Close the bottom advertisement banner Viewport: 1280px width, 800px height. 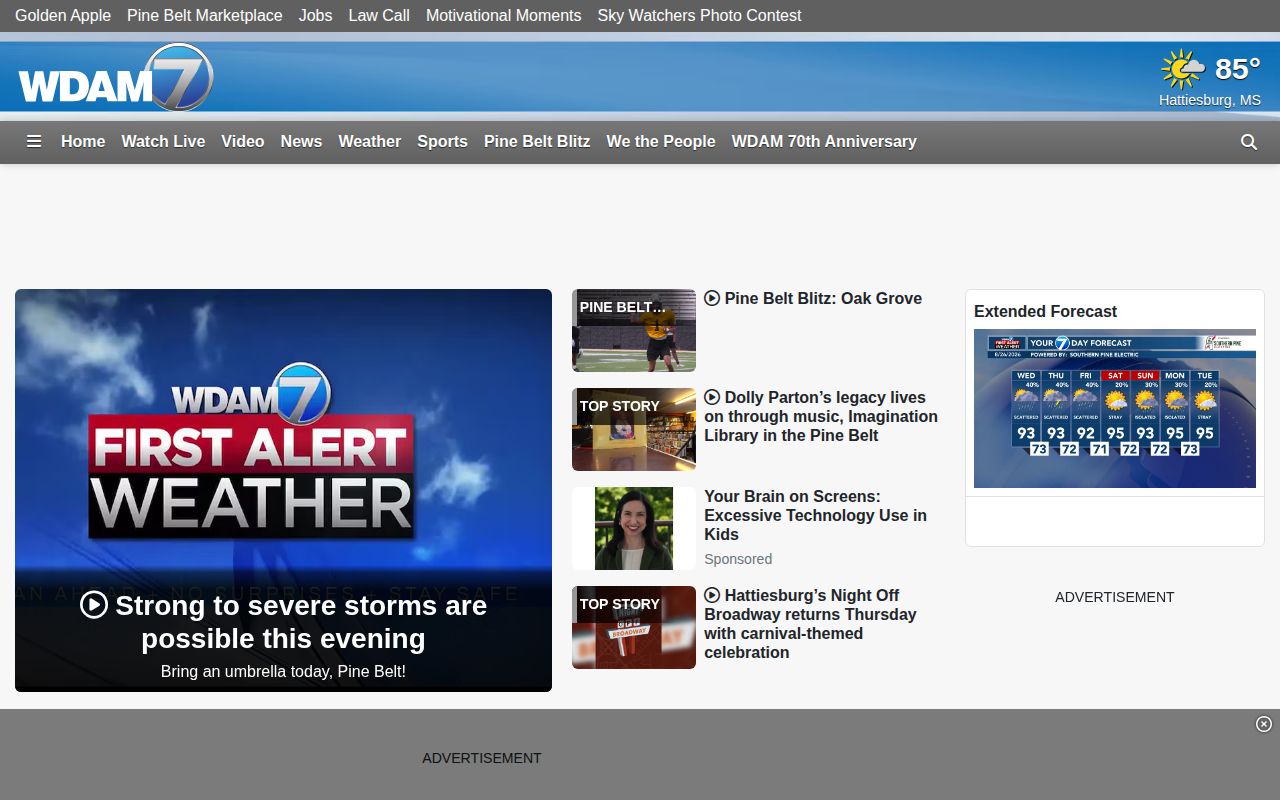click(1264, 724)
